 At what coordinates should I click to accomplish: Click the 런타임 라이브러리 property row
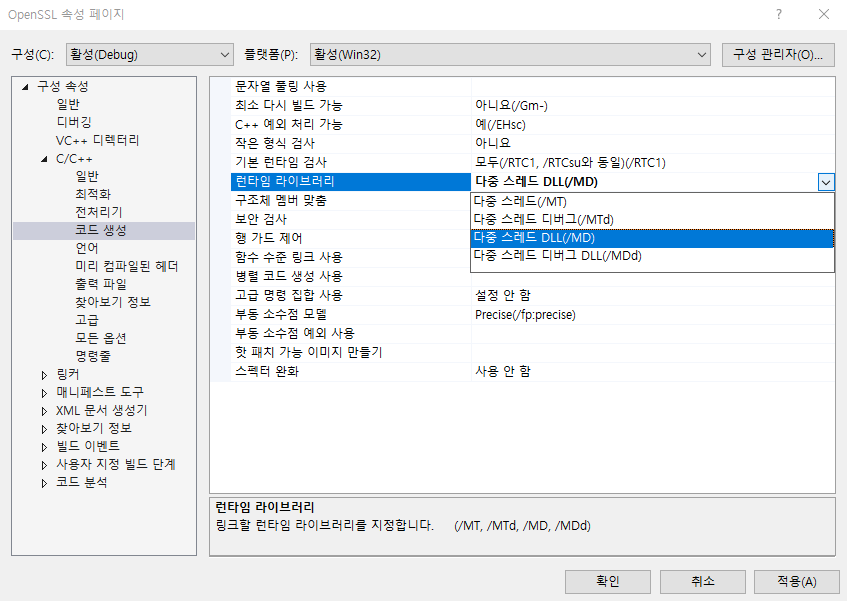351,181
